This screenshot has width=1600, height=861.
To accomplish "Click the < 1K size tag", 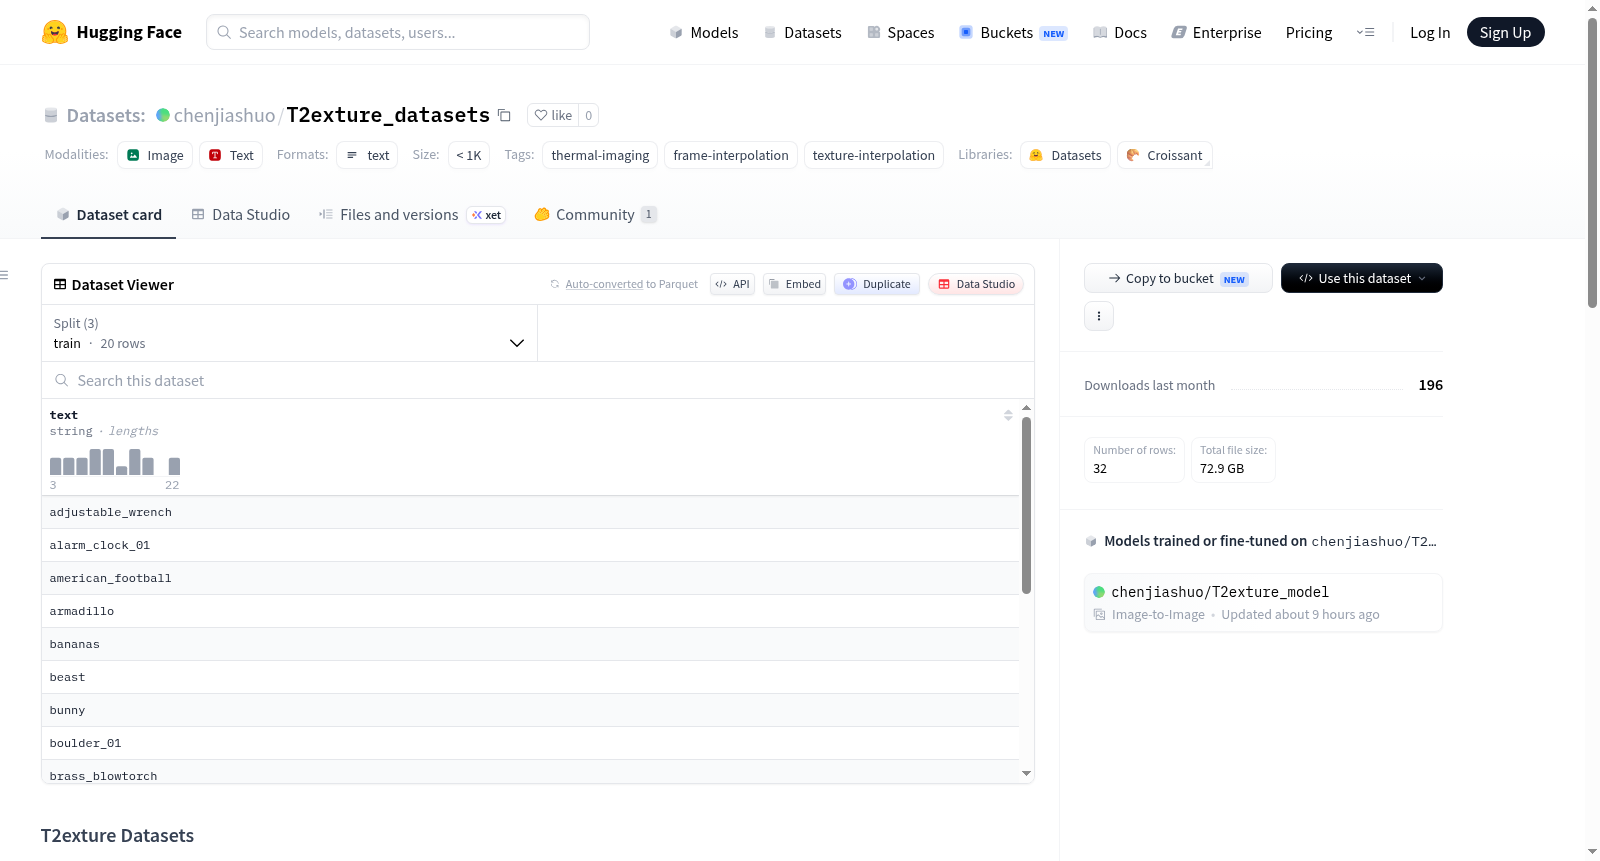I will pyautogui.click(x=469, y=155).
